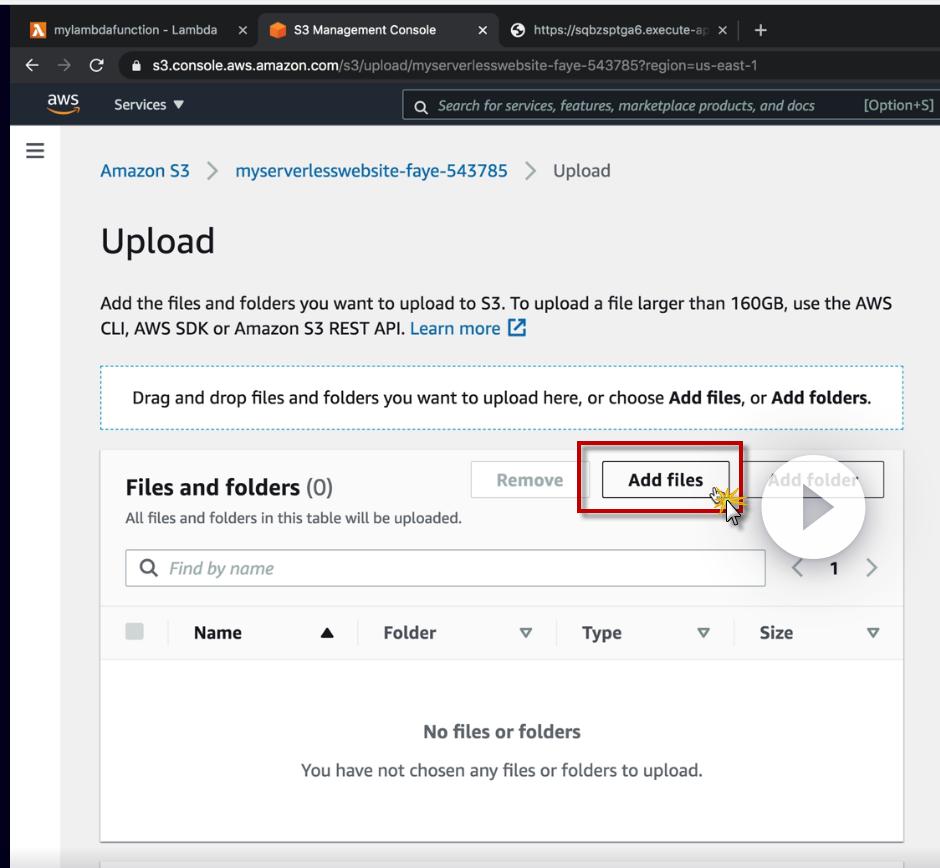This screenshot has width=940, height=868.
Task: Click the Remove button
Action: [x=530, y=480]
